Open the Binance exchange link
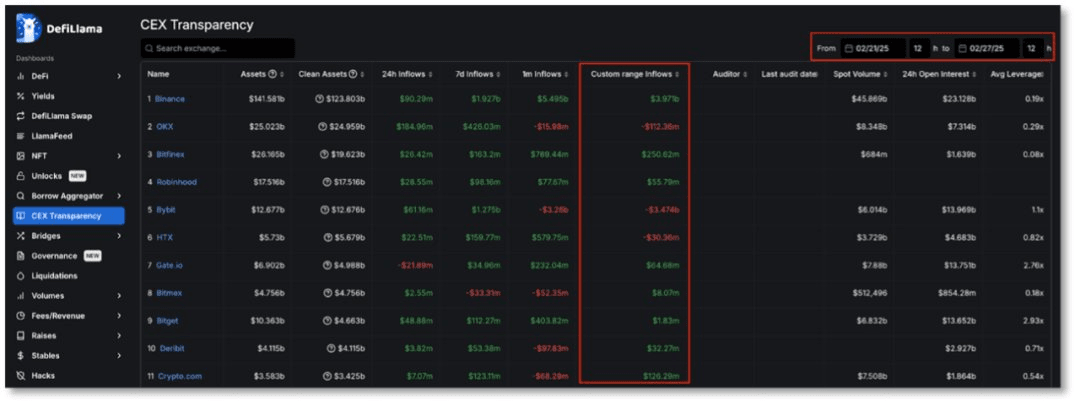The height and width of the screenshot is (406, 1080). coord(169,99)
